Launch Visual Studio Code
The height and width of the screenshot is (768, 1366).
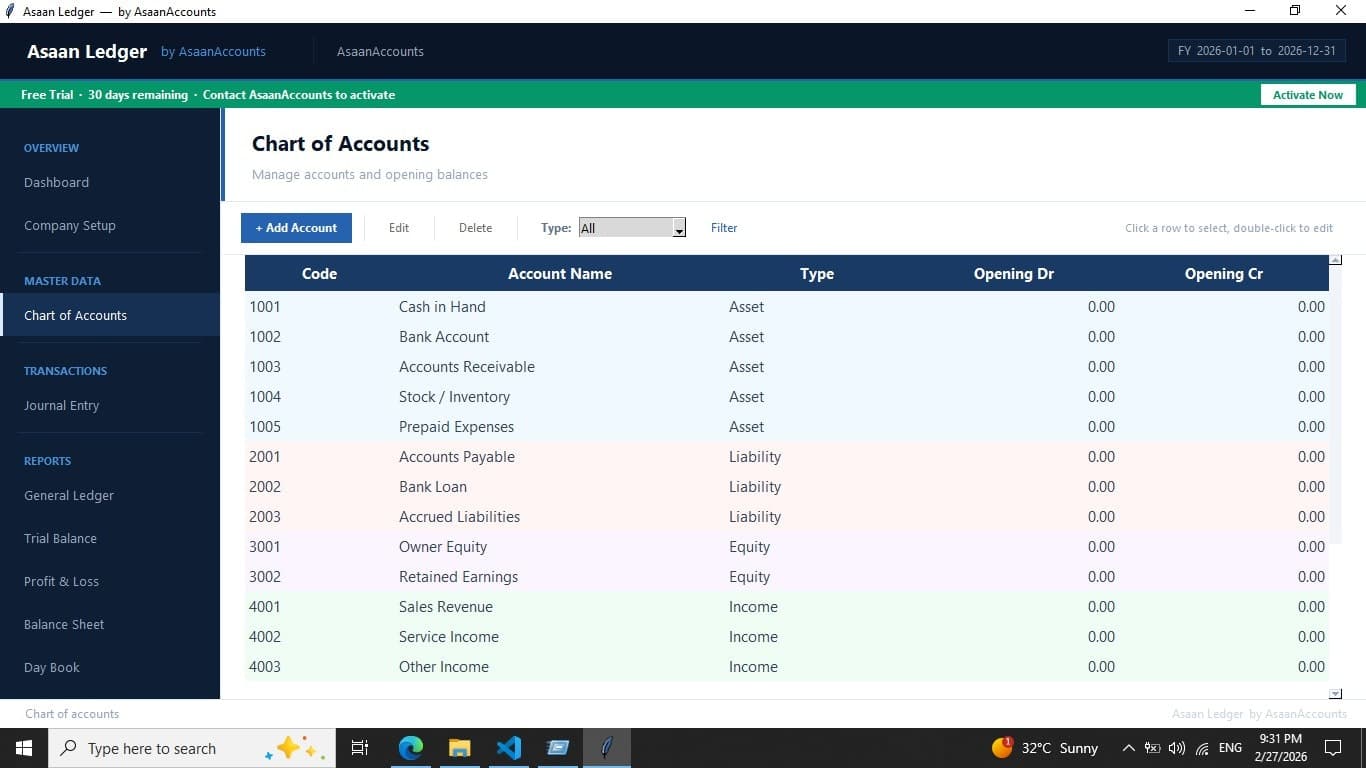[509, 747]
